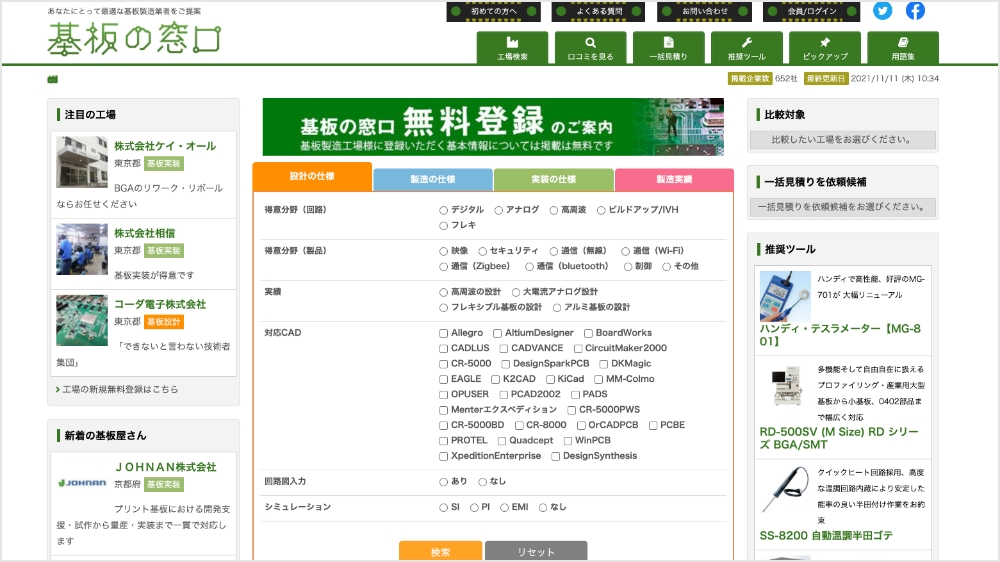This screenshot has width=1000, height=562.
Task: Select the デジタル radio button
Action: click(x=443, y=210)
